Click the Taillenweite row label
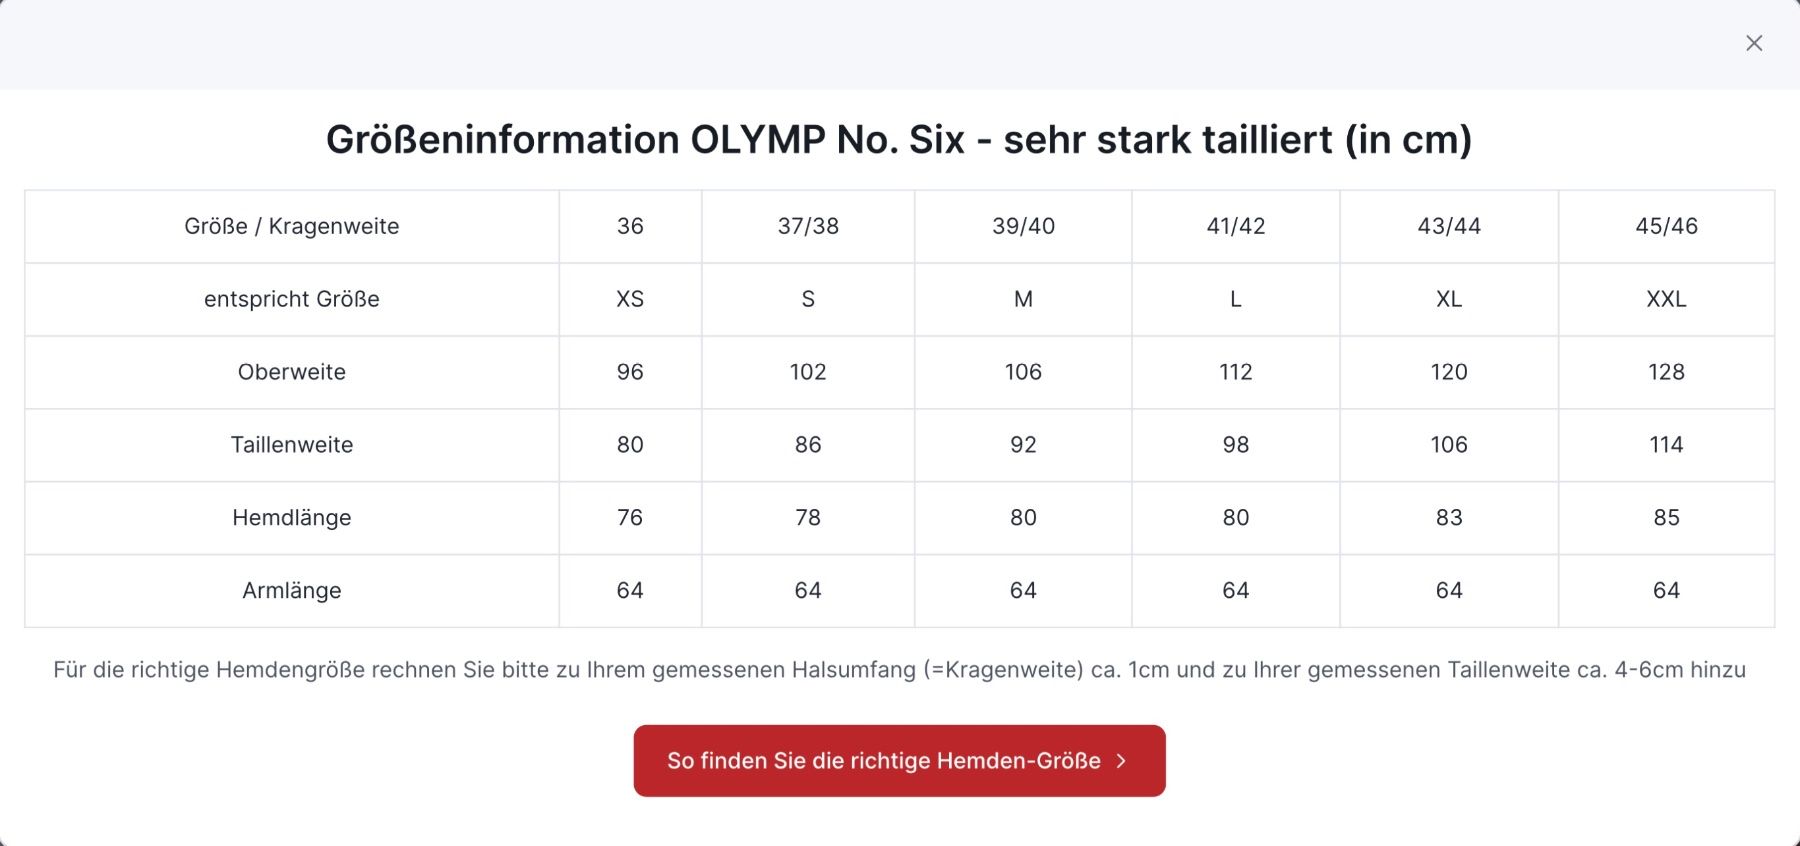This screenshot has width=1800, height=846. click(292, 445)
